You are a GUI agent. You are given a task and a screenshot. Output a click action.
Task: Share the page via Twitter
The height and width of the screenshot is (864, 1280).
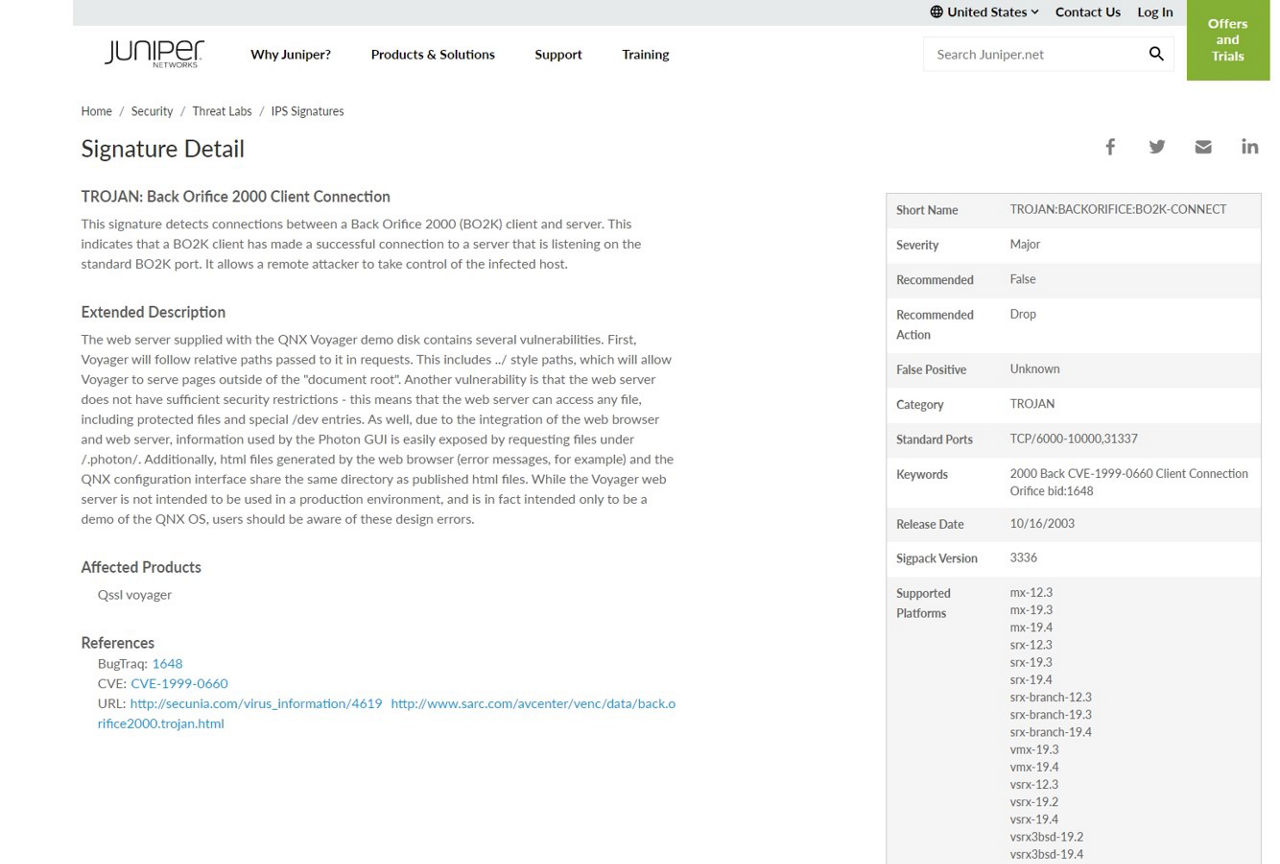coord(1157,146)
